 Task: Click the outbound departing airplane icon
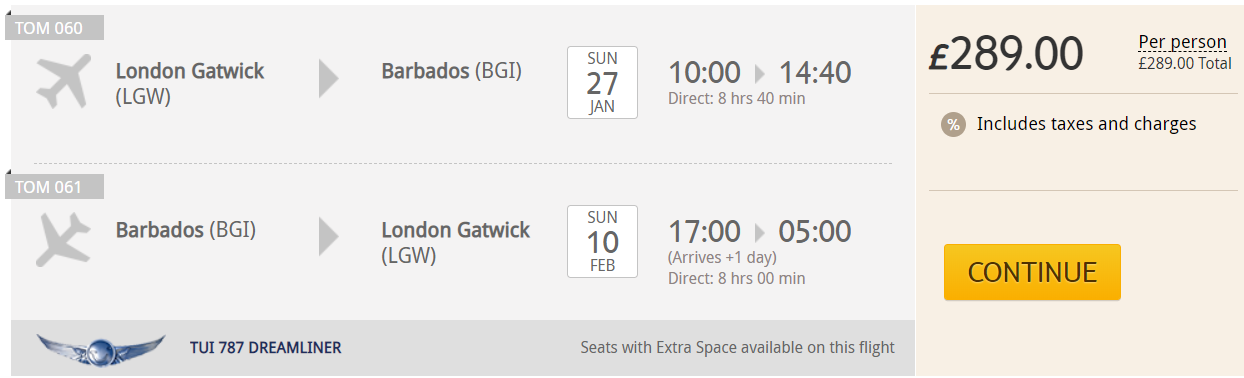coord(65,81)
